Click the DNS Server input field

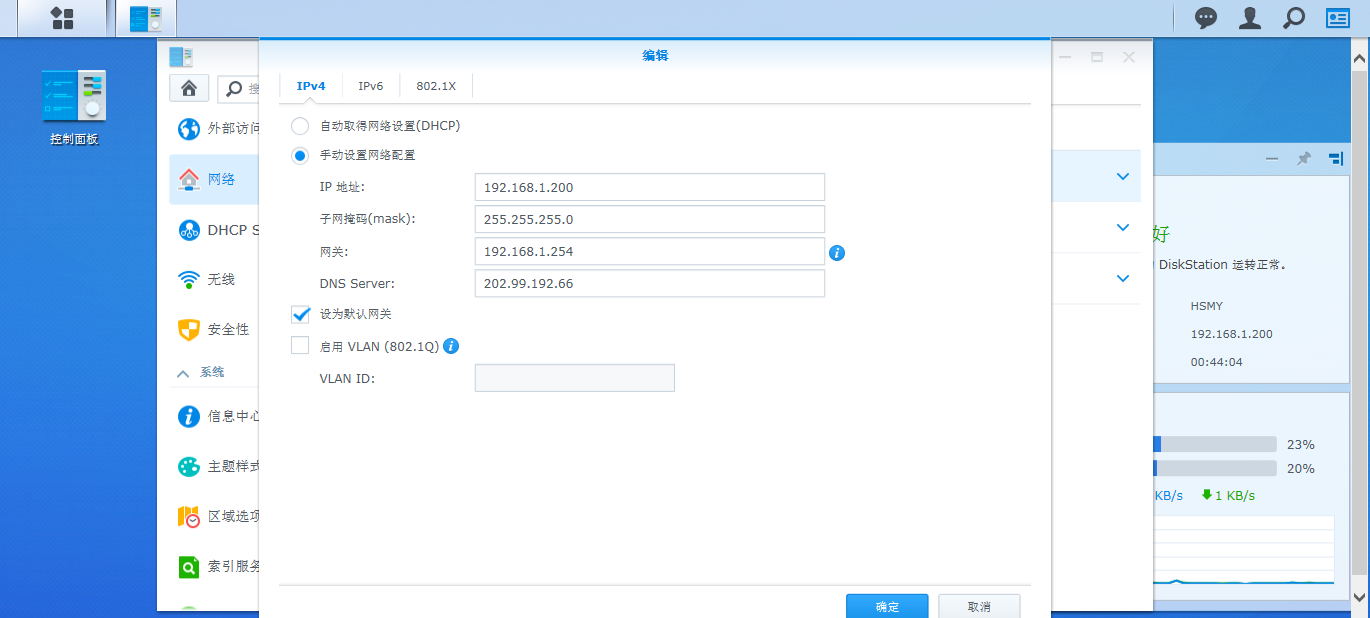650,284
